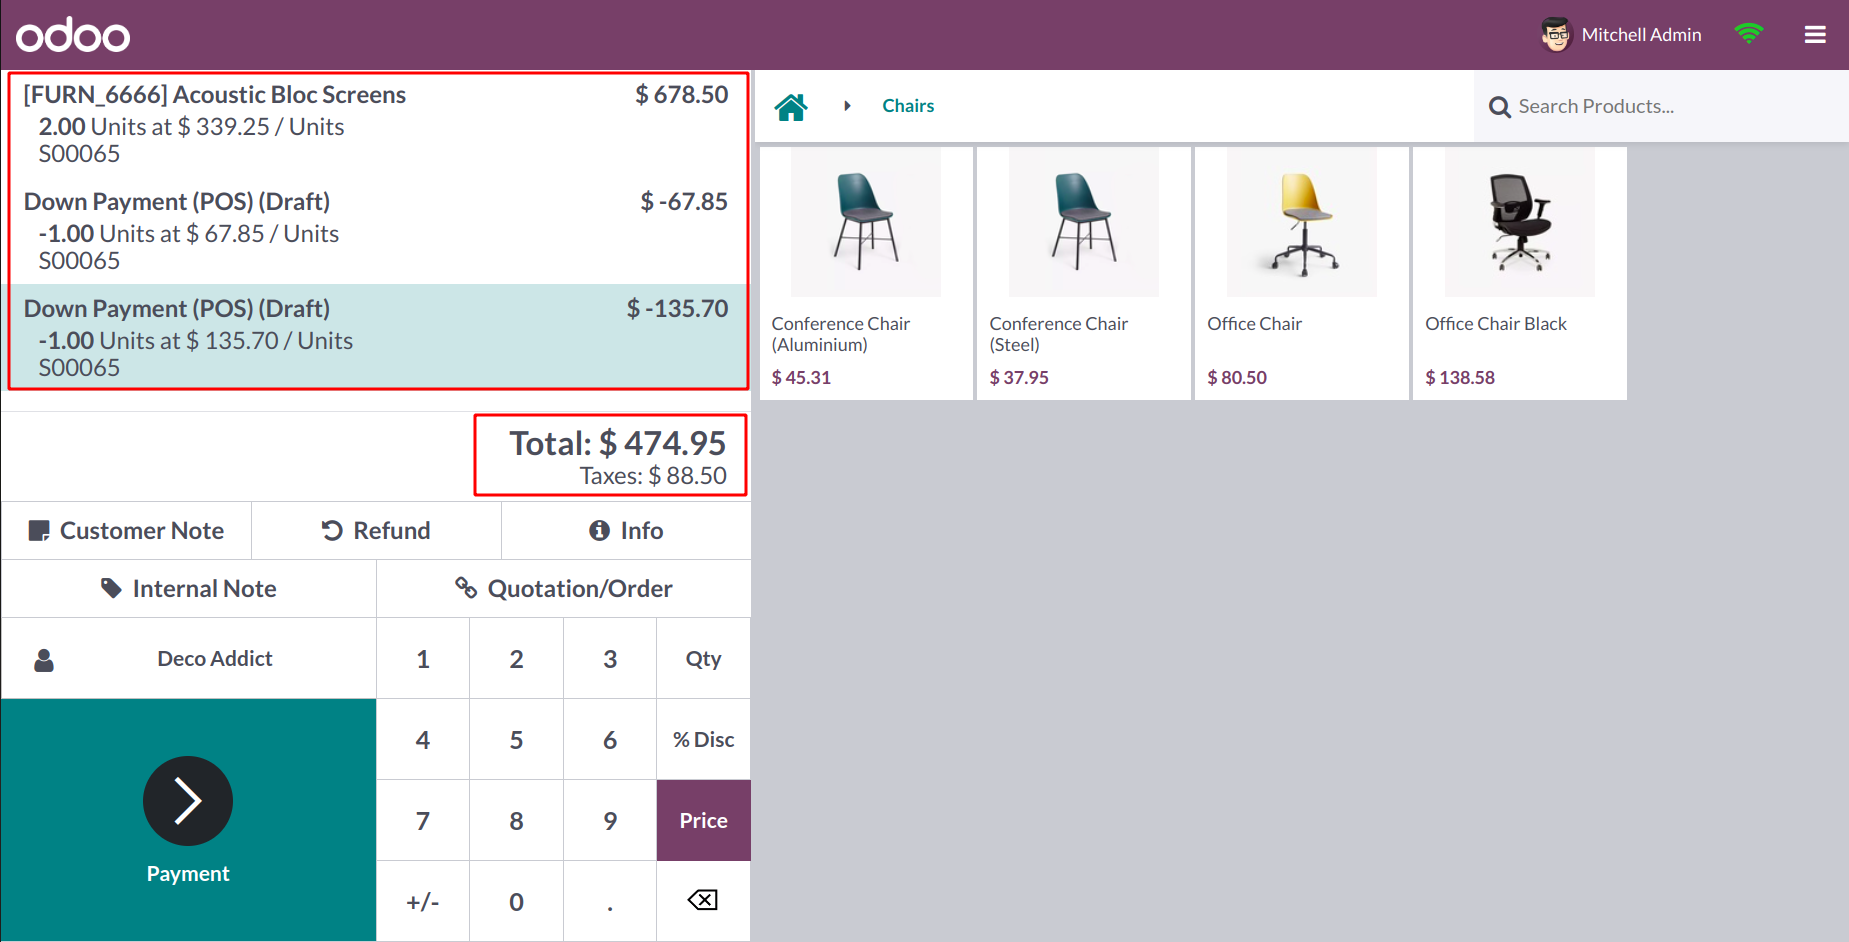Click the Payment arrow circle
Viewport: 1849px width, 942px height.
click(188, 801)
